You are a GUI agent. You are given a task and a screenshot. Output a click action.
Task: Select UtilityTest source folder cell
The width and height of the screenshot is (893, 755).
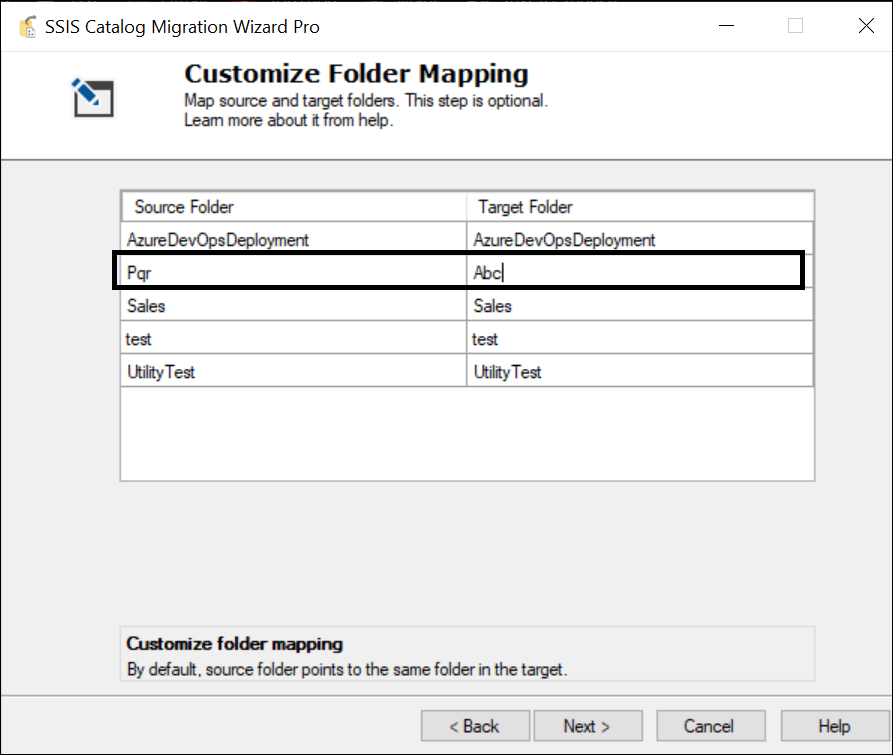[x=294, y=372]
